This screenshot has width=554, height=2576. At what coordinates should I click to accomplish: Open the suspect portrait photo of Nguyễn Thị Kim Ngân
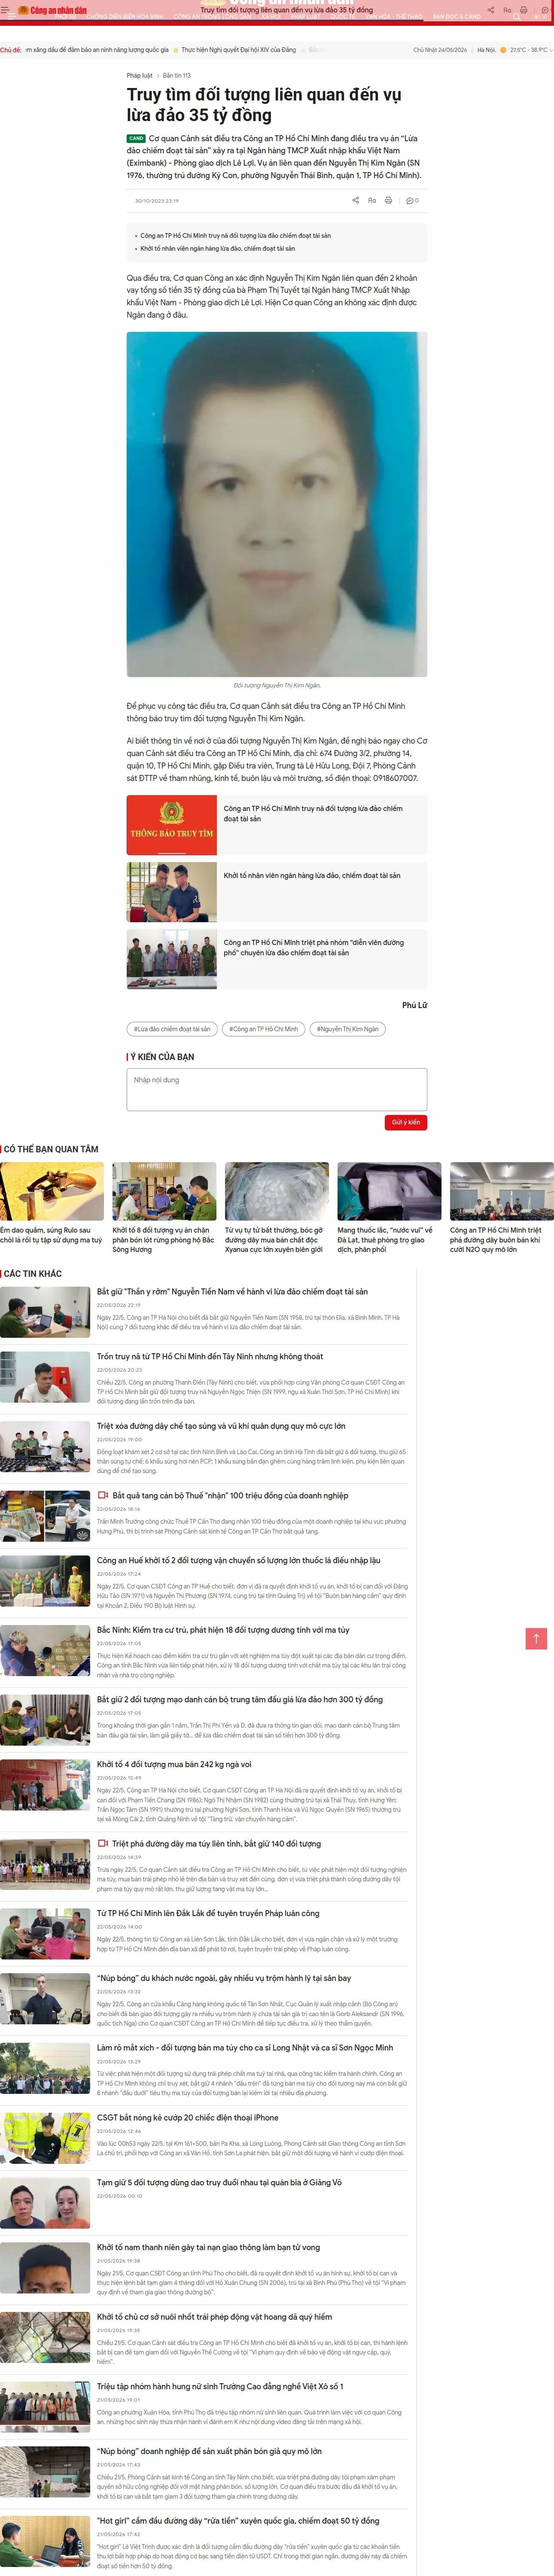pos(277,504)
